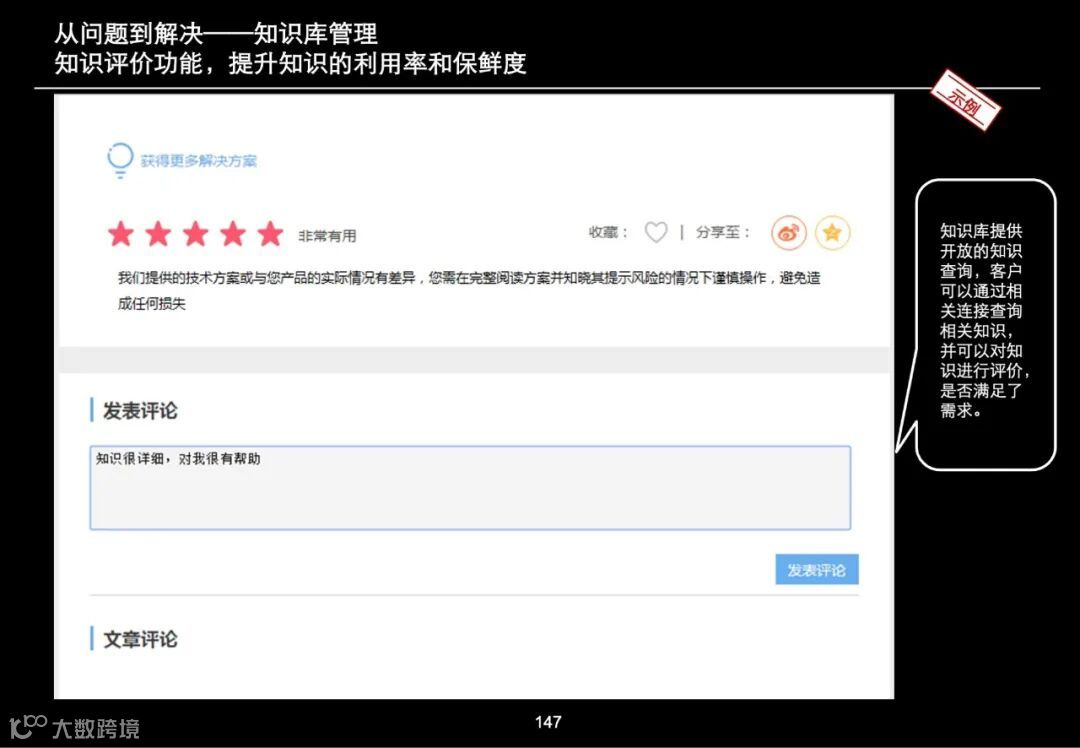Screen dimensions: 1080x748
Task: Toggle the heart favorite icon next to 收藏
Action: coord(656,233)
